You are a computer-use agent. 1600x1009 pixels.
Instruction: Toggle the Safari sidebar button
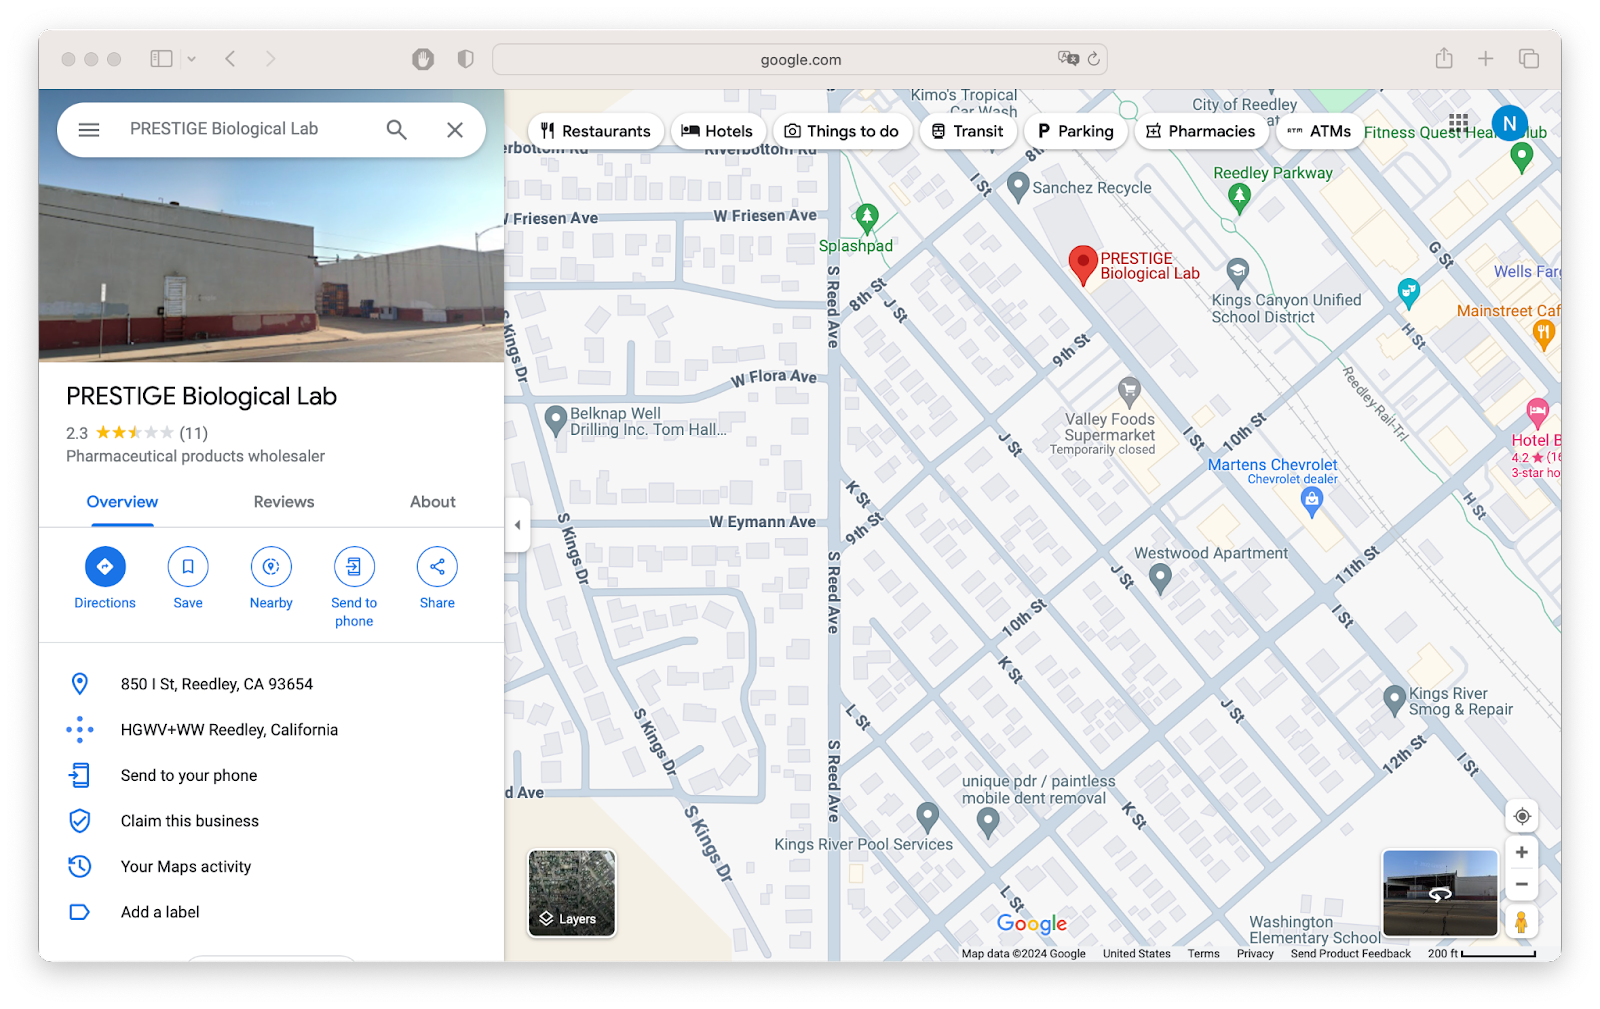click(x=161, y=59)
